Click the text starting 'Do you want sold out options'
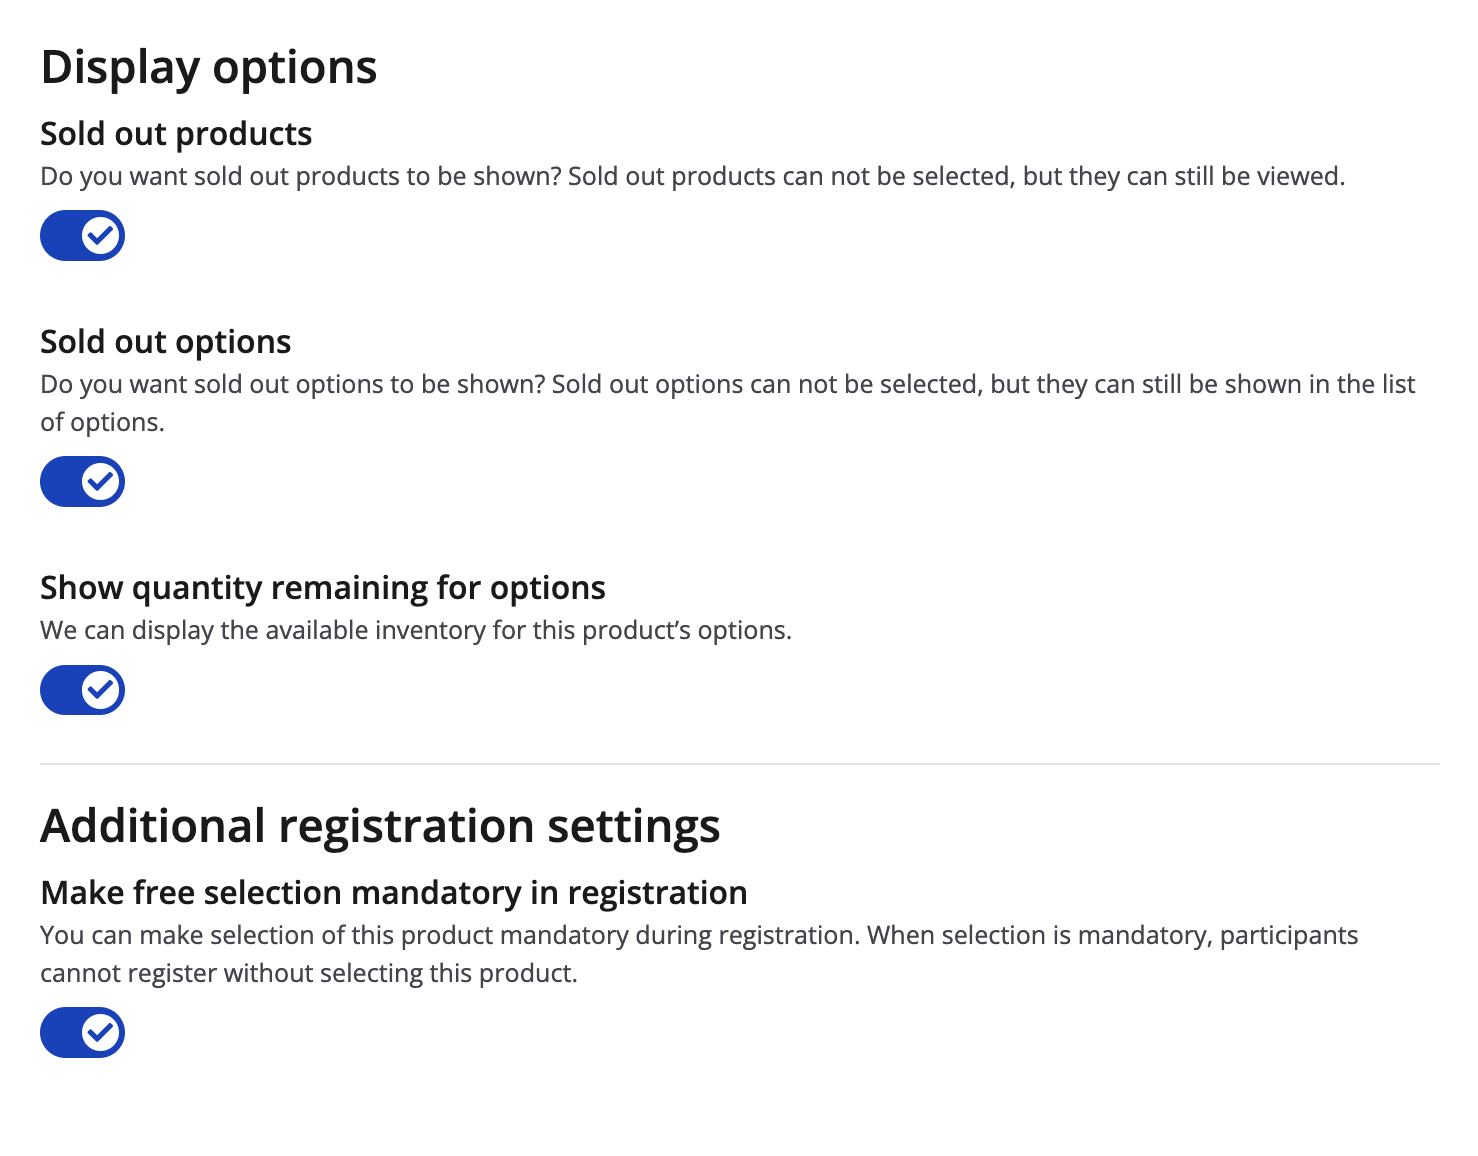 (x=727, y=385)
